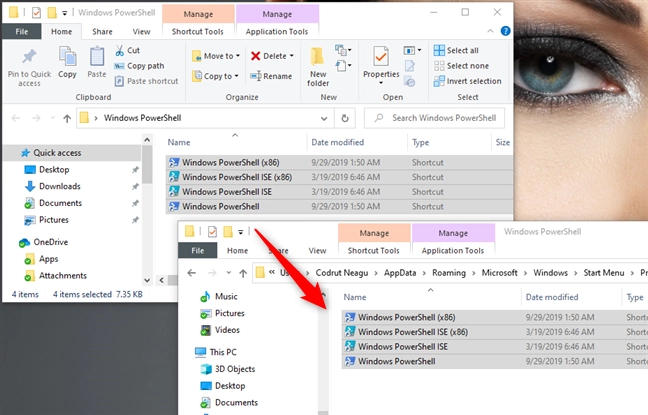Screen dimensions: 648x415
Task: Click Copy path in the ribbon
Action: pos(139,66)
